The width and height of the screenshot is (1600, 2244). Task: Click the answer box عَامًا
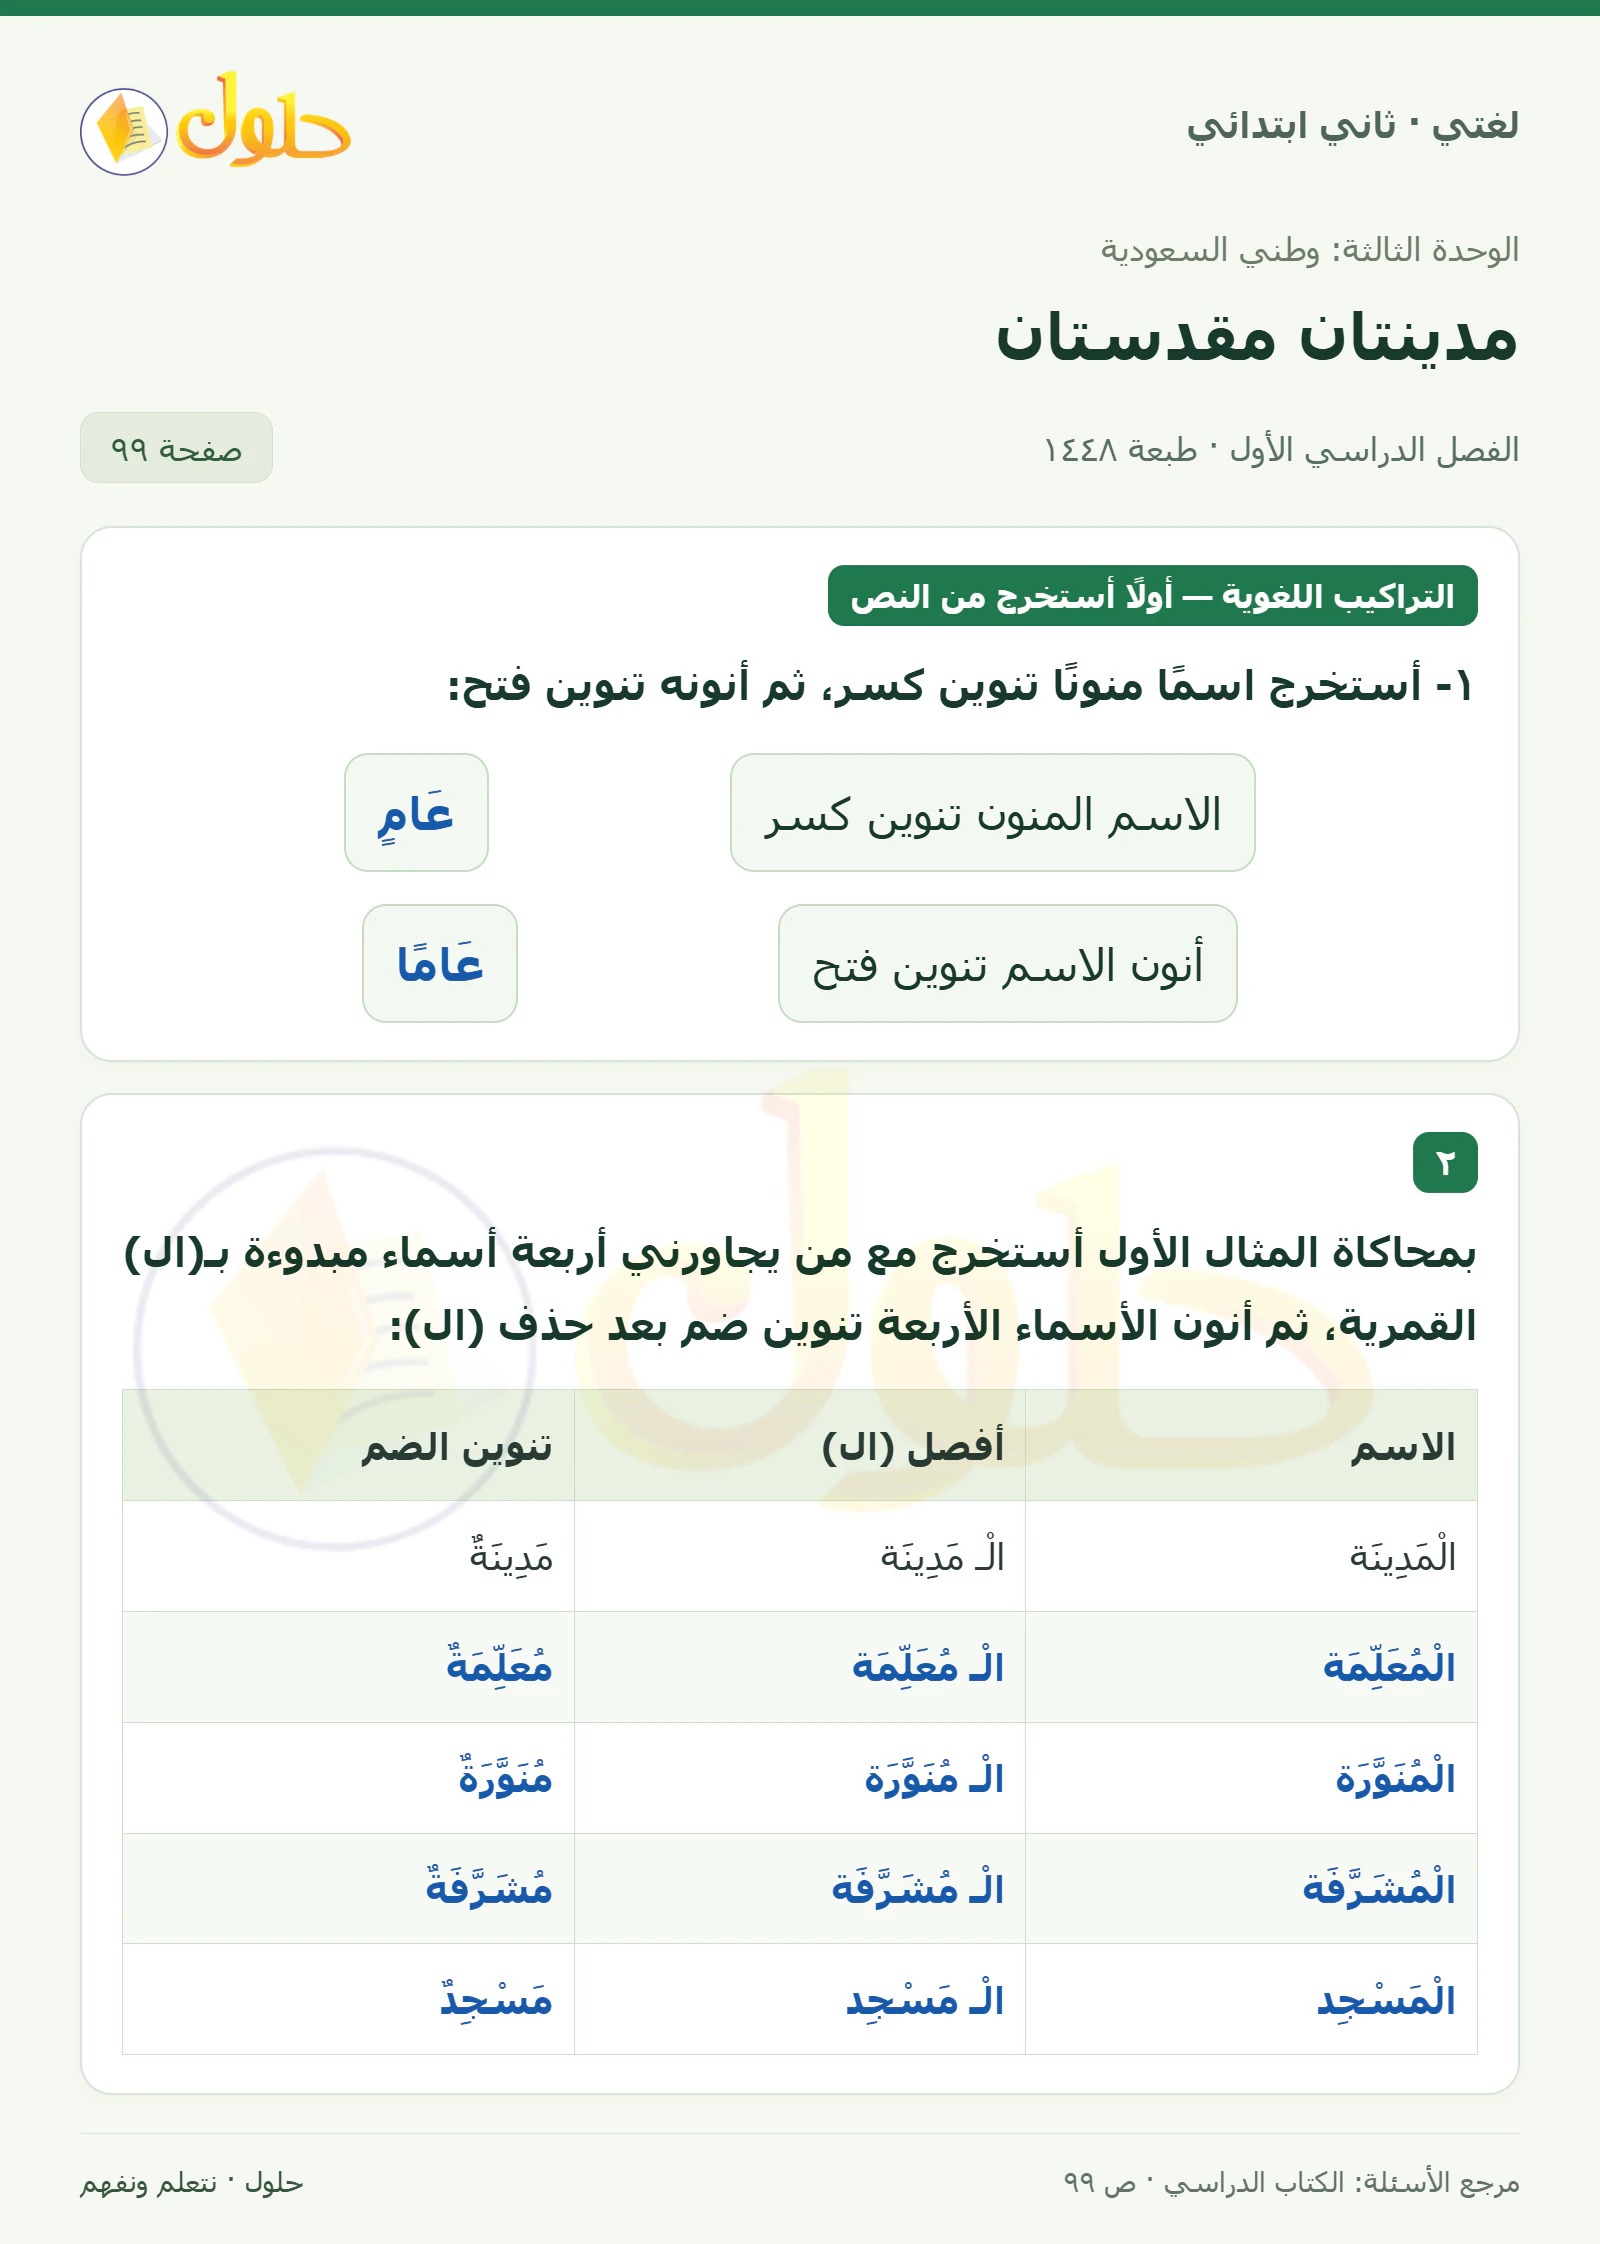click(440, 964)
